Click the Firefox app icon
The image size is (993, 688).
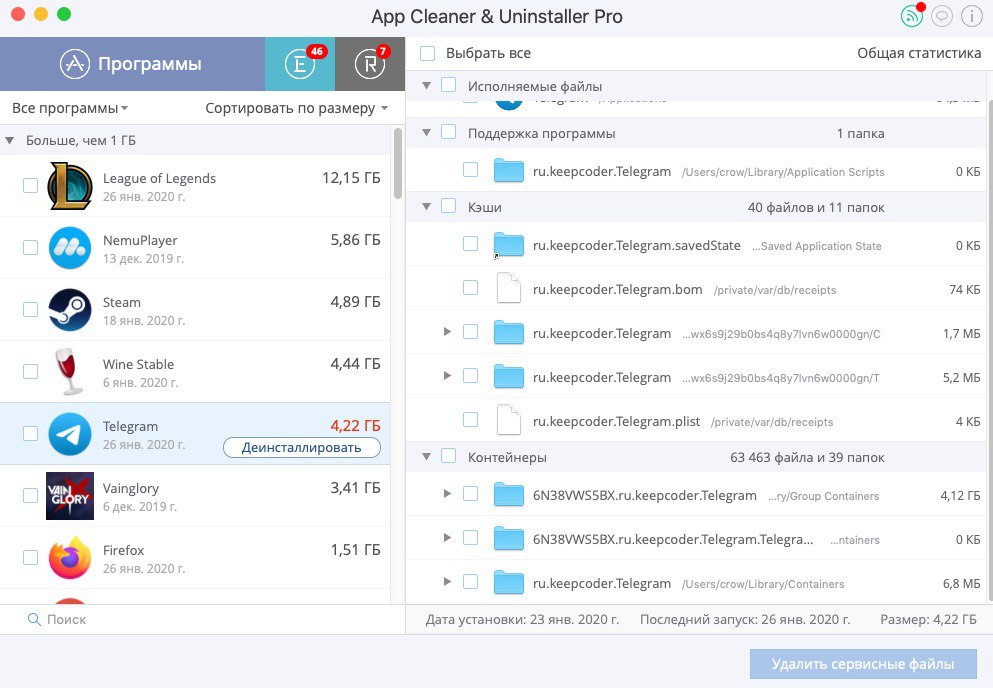tap(70, 557)
